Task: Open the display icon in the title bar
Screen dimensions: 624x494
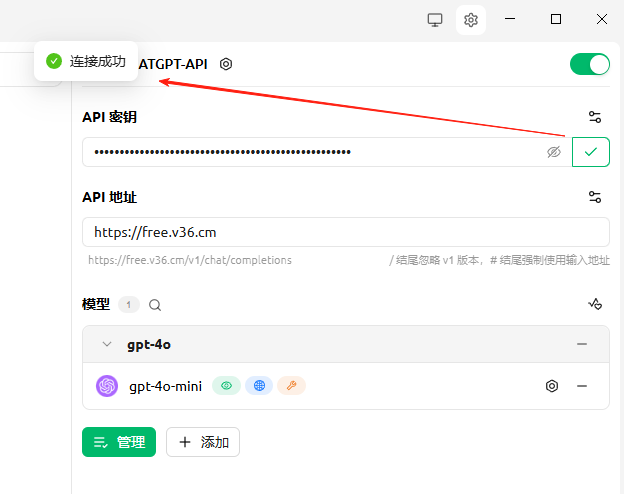Action: pos(435,20)
